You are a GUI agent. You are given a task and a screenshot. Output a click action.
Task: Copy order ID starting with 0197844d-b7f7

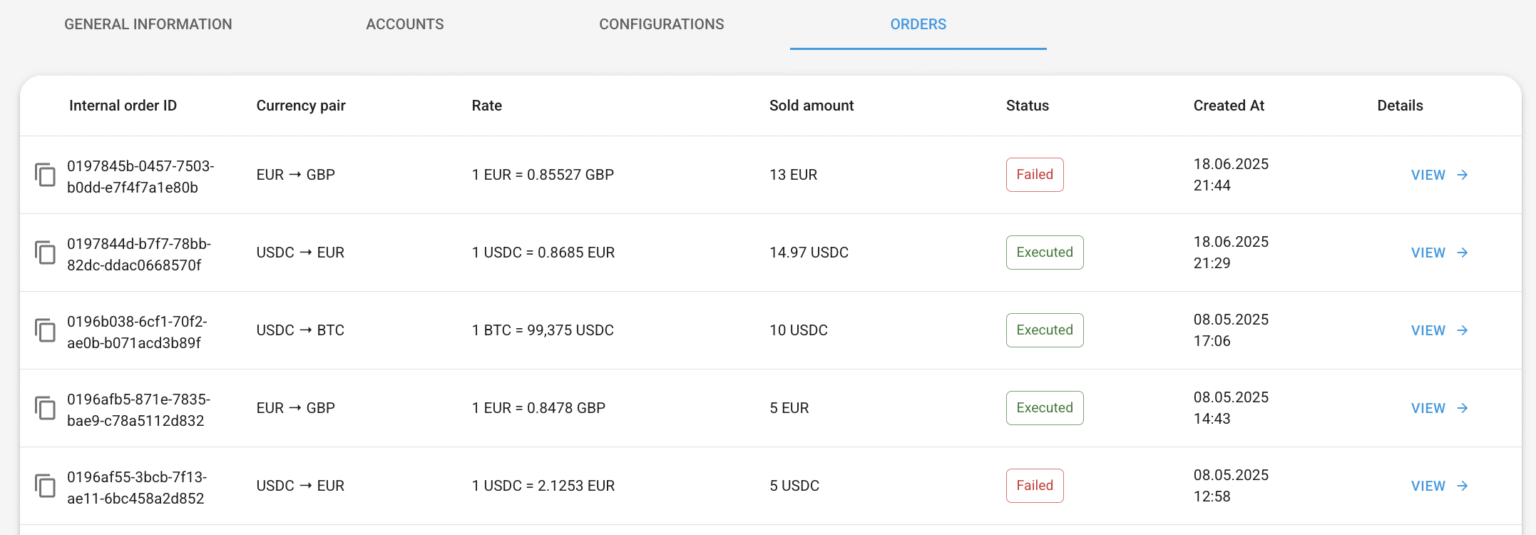coord(45,253)
